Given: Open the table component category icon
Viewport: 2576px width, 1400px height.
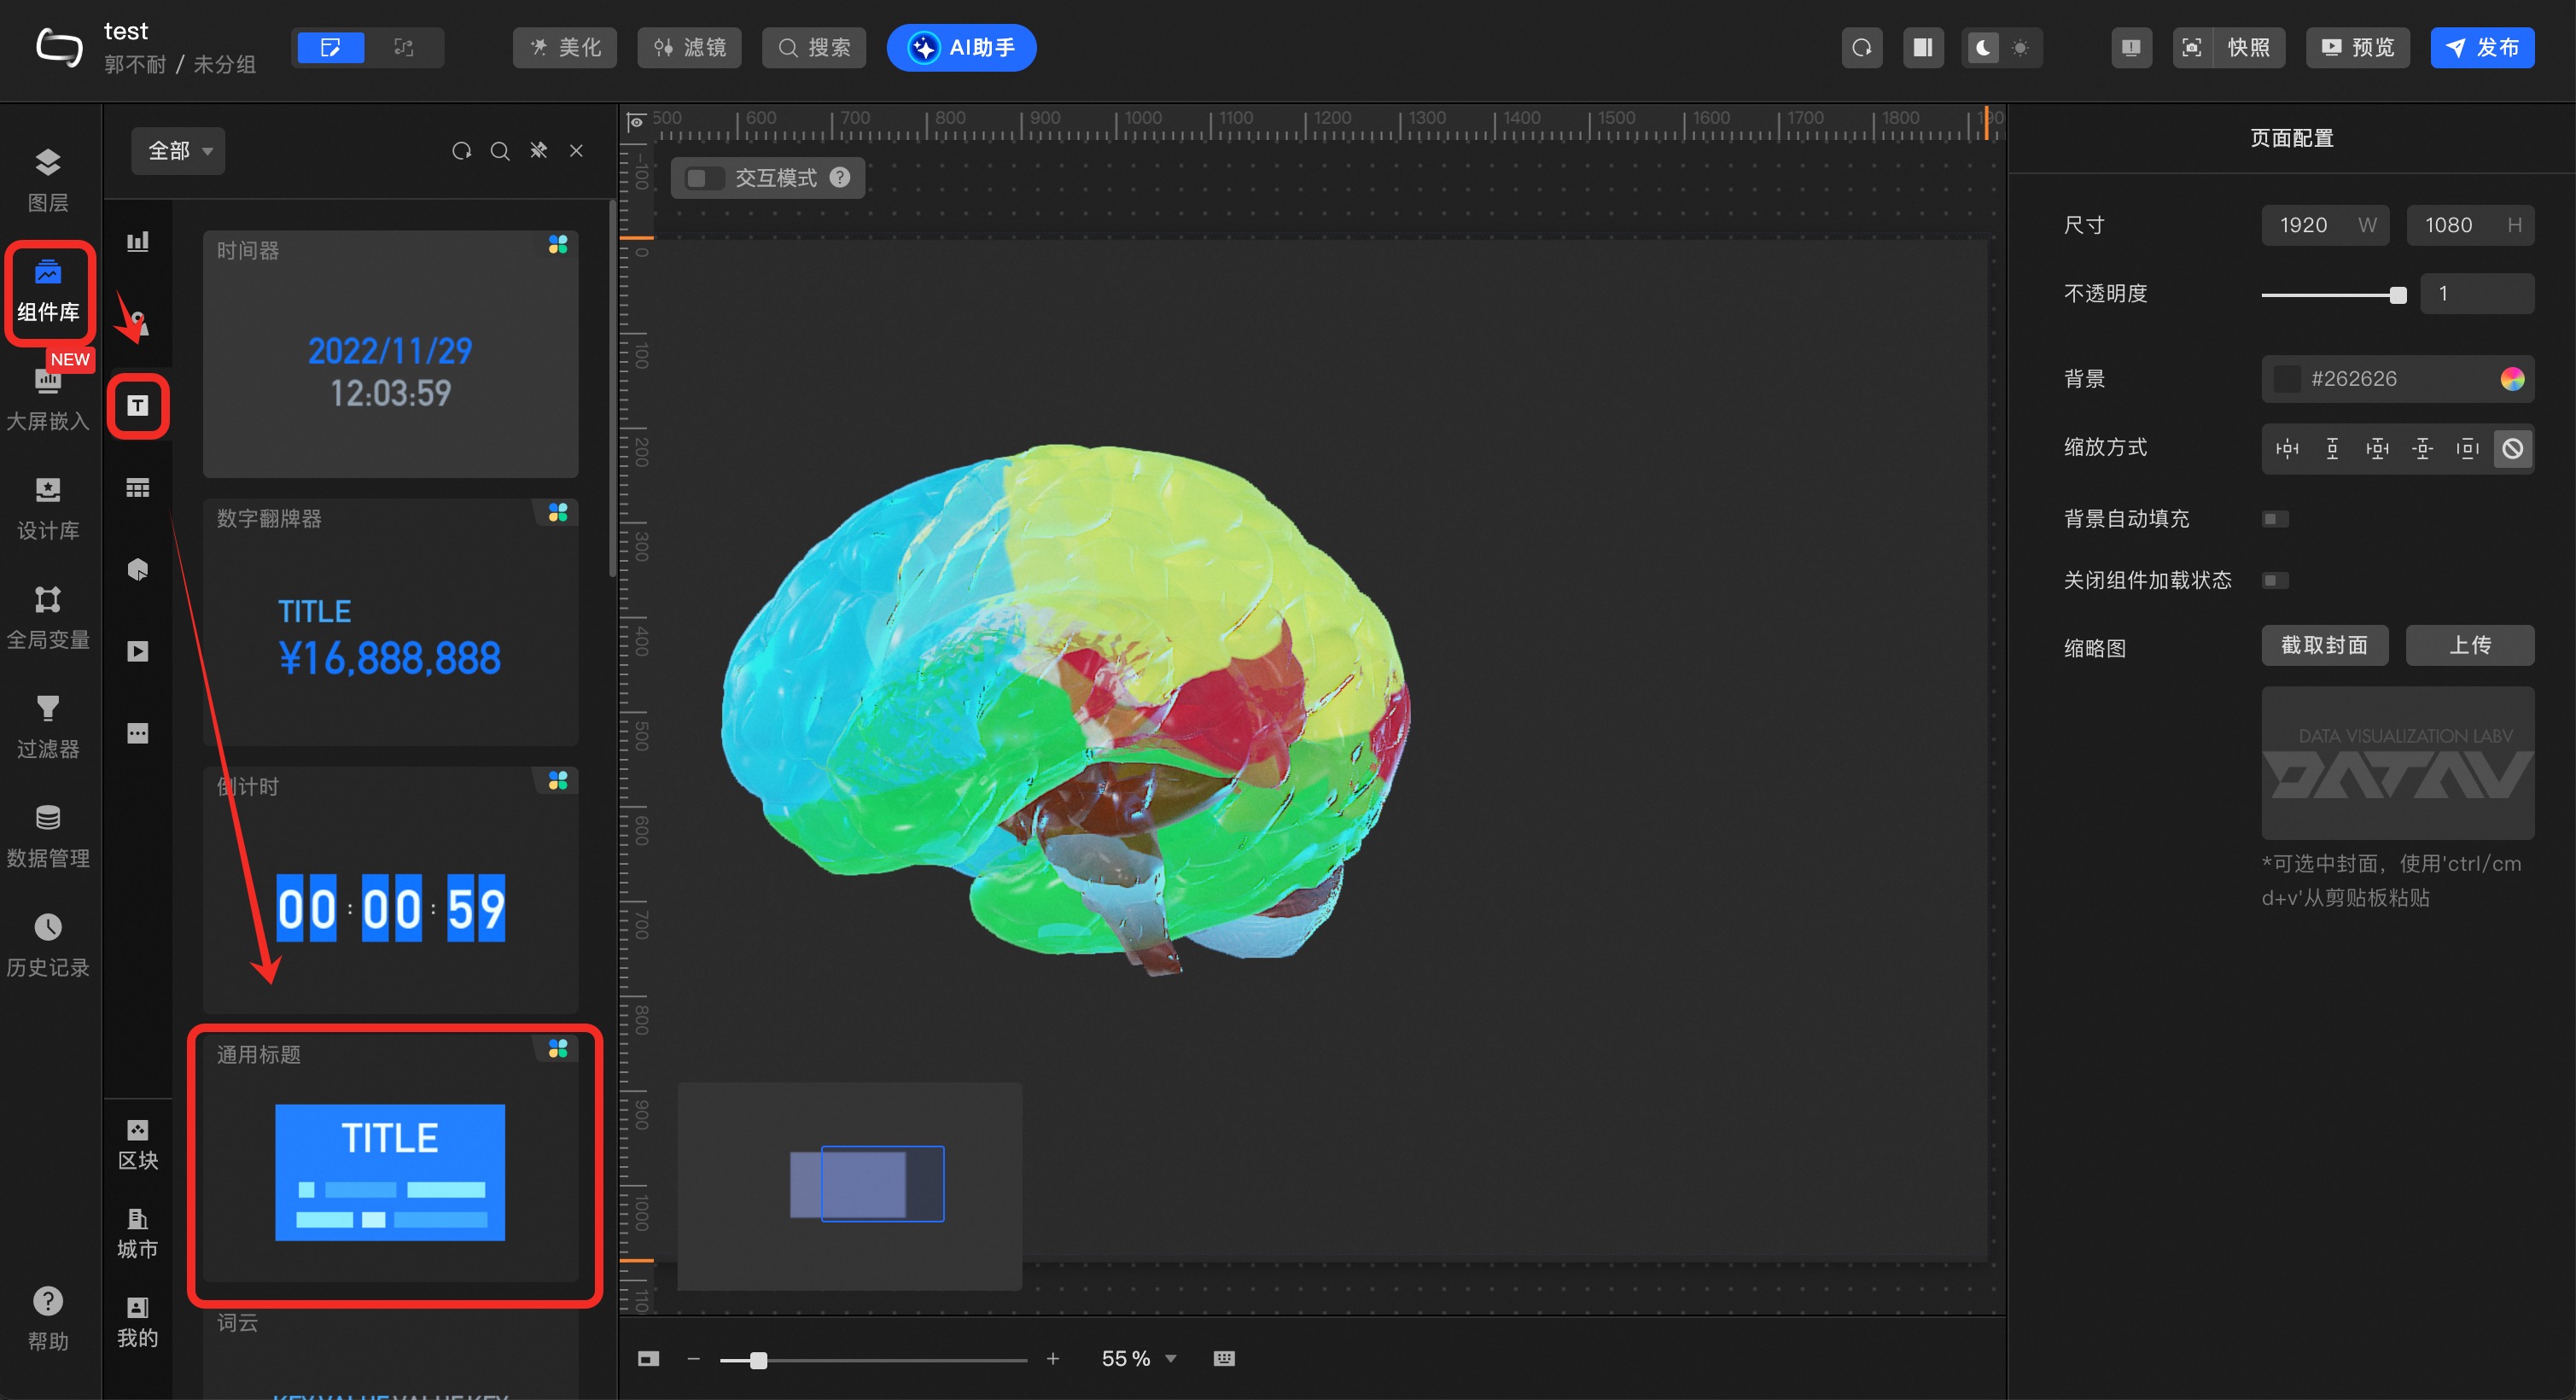Looking at the screenshot, I should pos(138,487).
